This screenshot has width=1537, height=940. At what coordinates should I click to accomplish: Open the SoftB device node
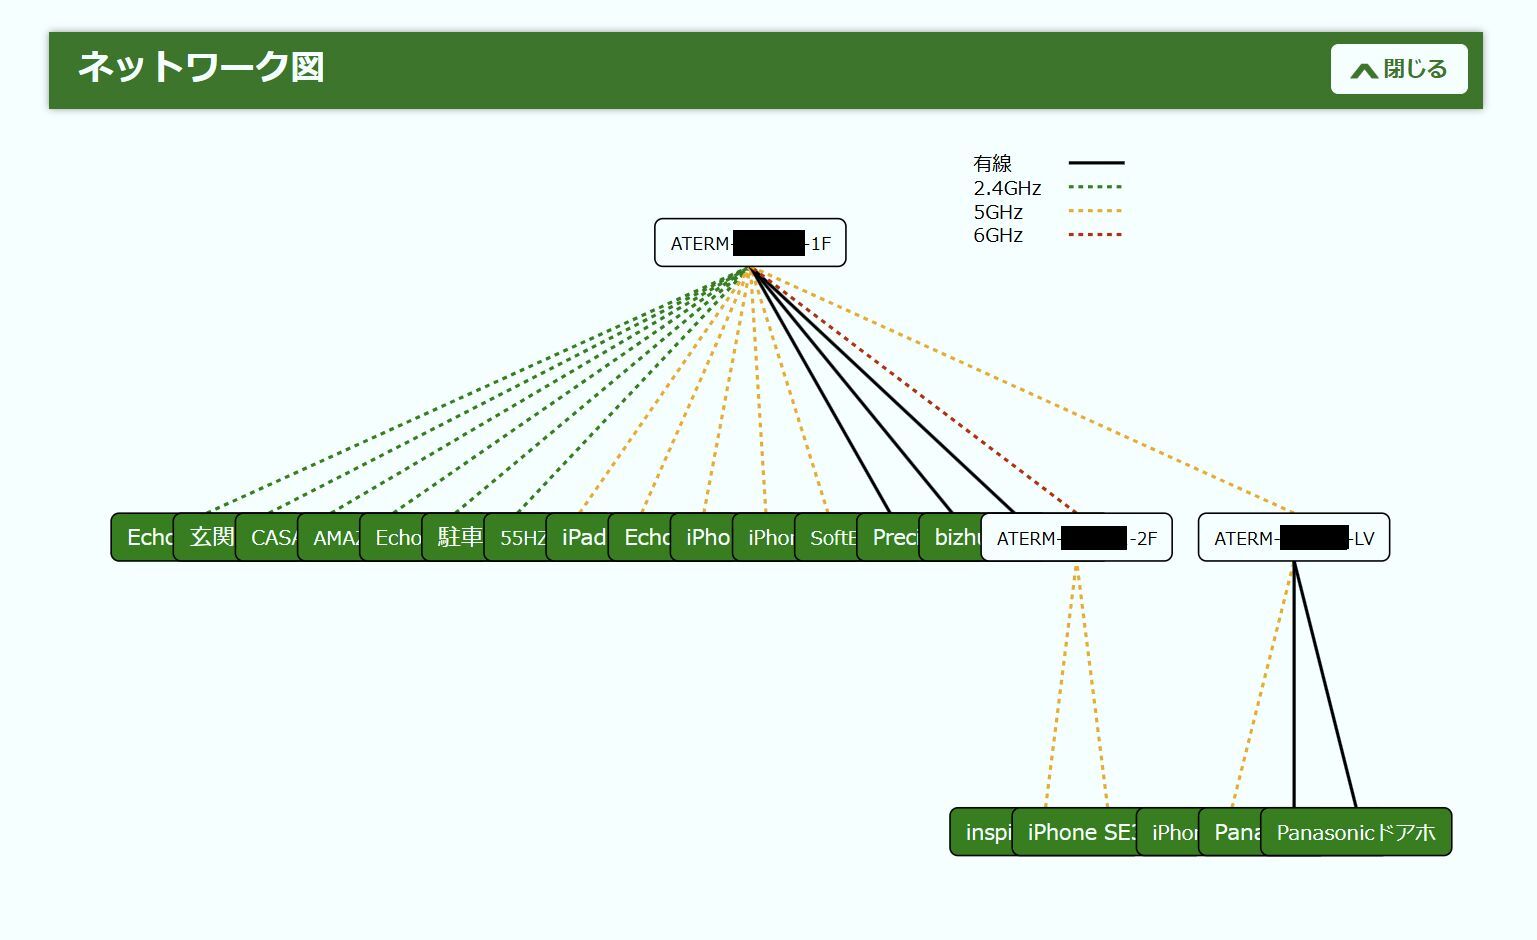831,538
